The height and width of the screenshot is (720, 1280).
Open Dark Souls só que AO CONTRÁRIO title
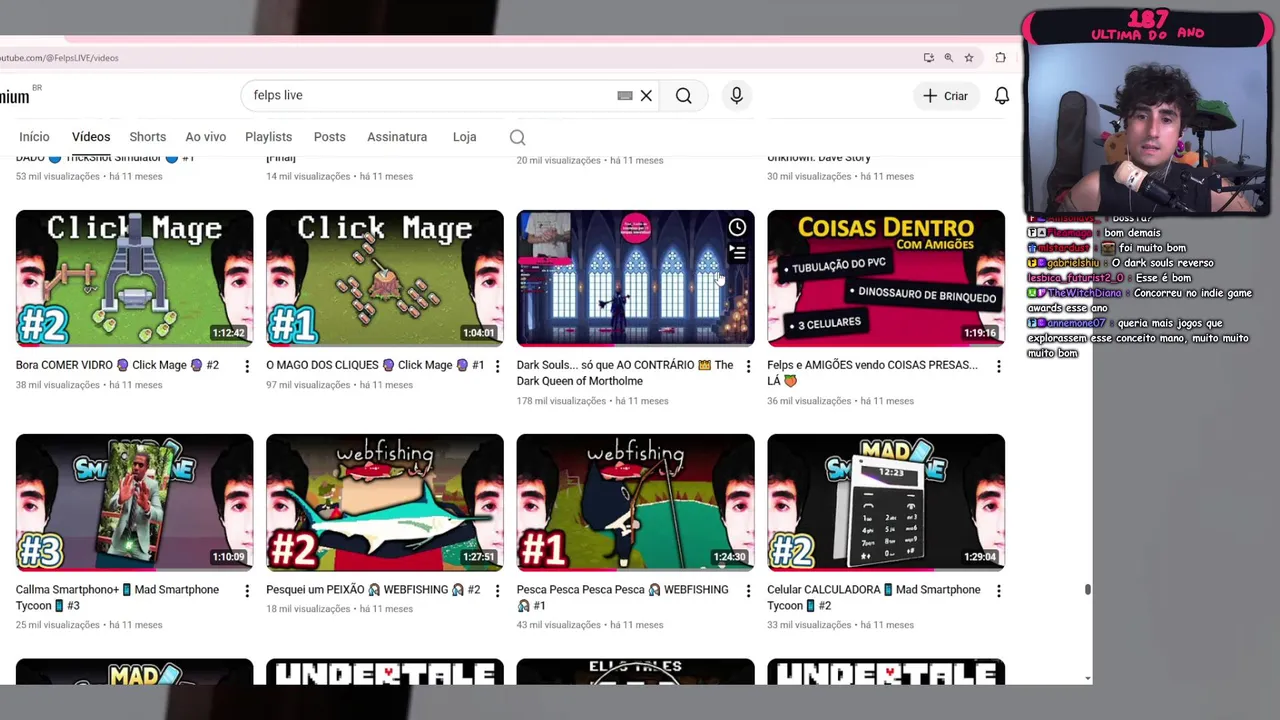[x=625, y=373]
